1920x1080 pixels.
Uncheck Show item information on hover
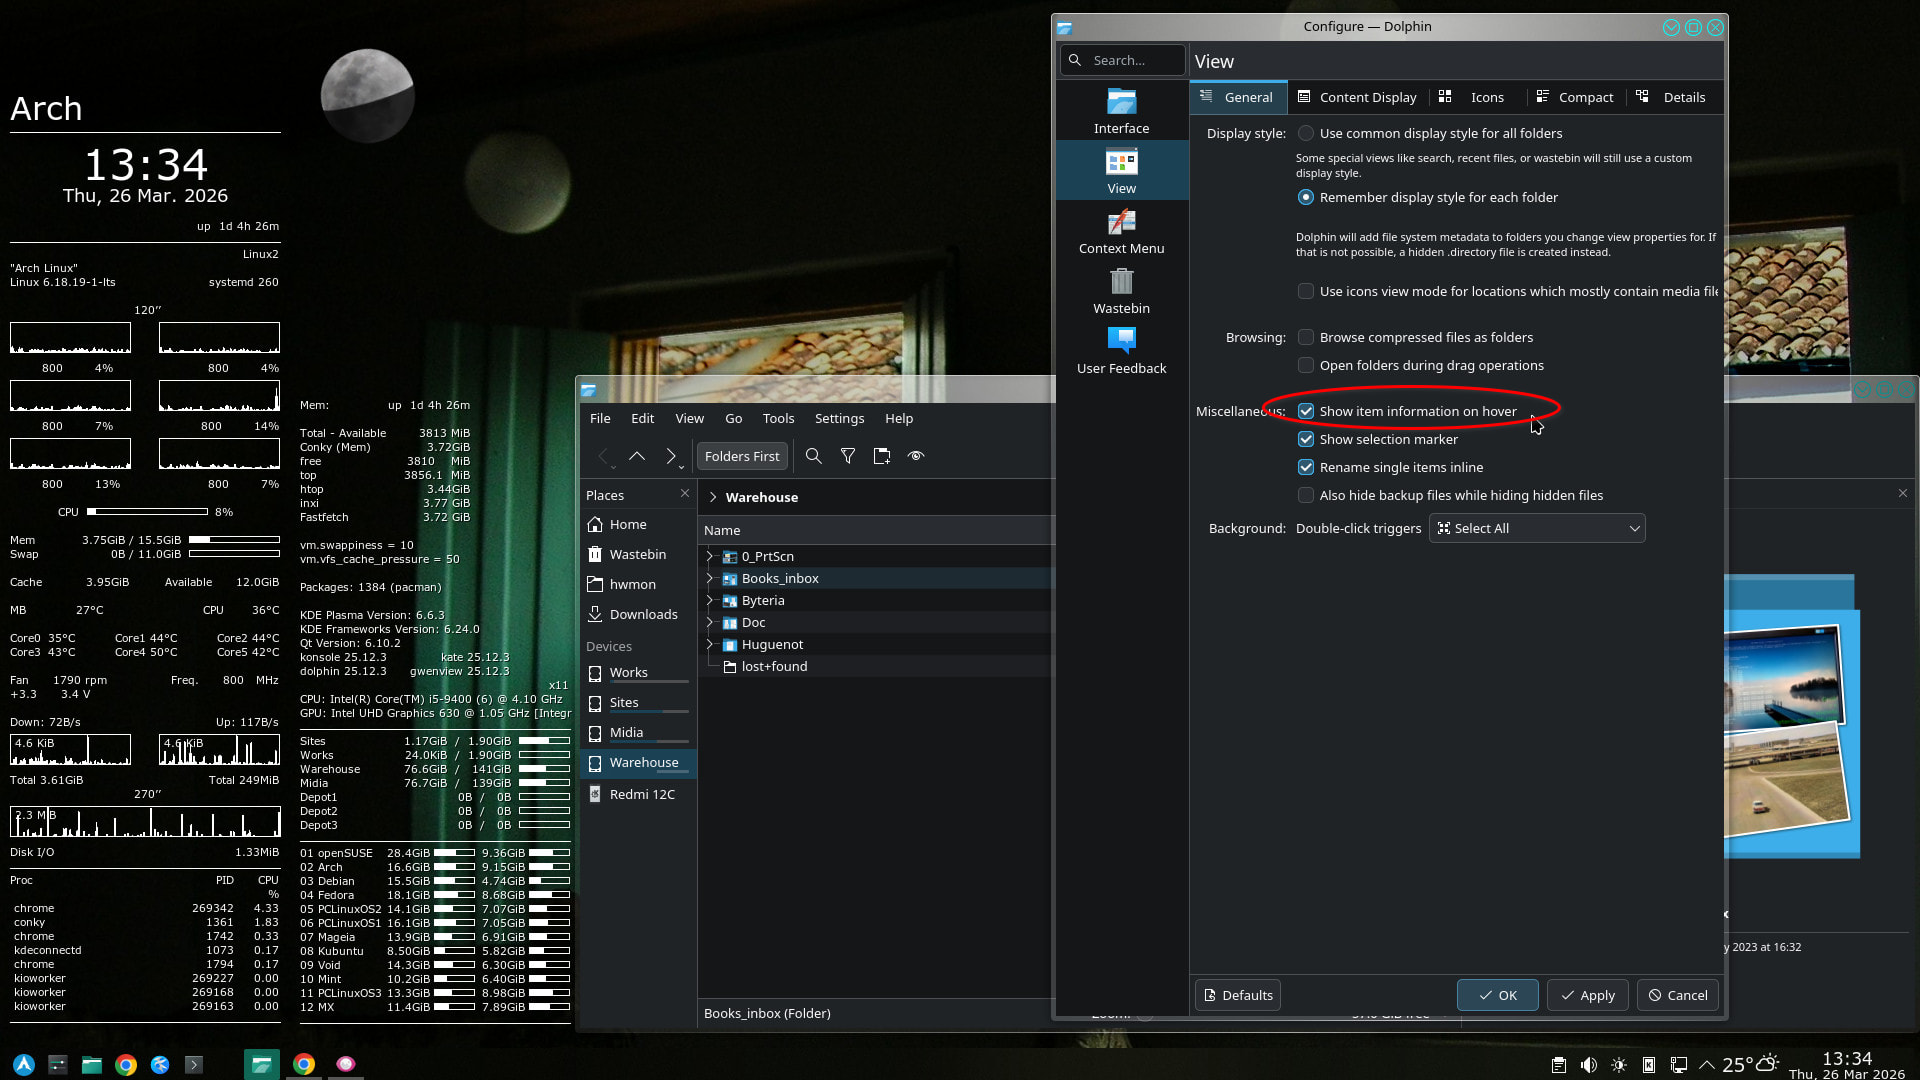(x=1306, y=411)
